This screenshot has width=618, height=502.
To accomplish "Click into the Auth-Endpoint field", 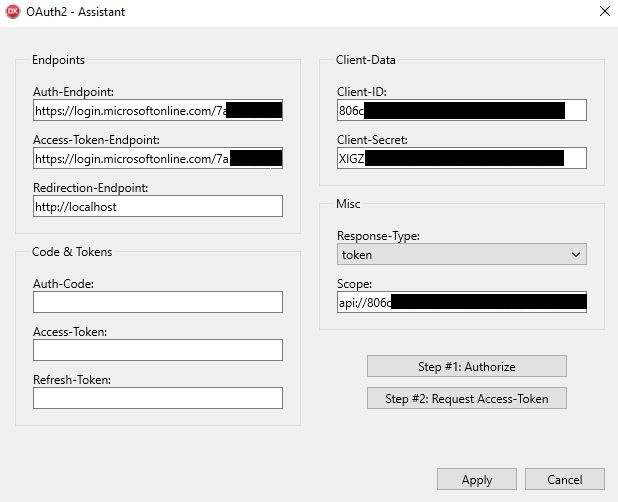I will (x=158, y=110).
